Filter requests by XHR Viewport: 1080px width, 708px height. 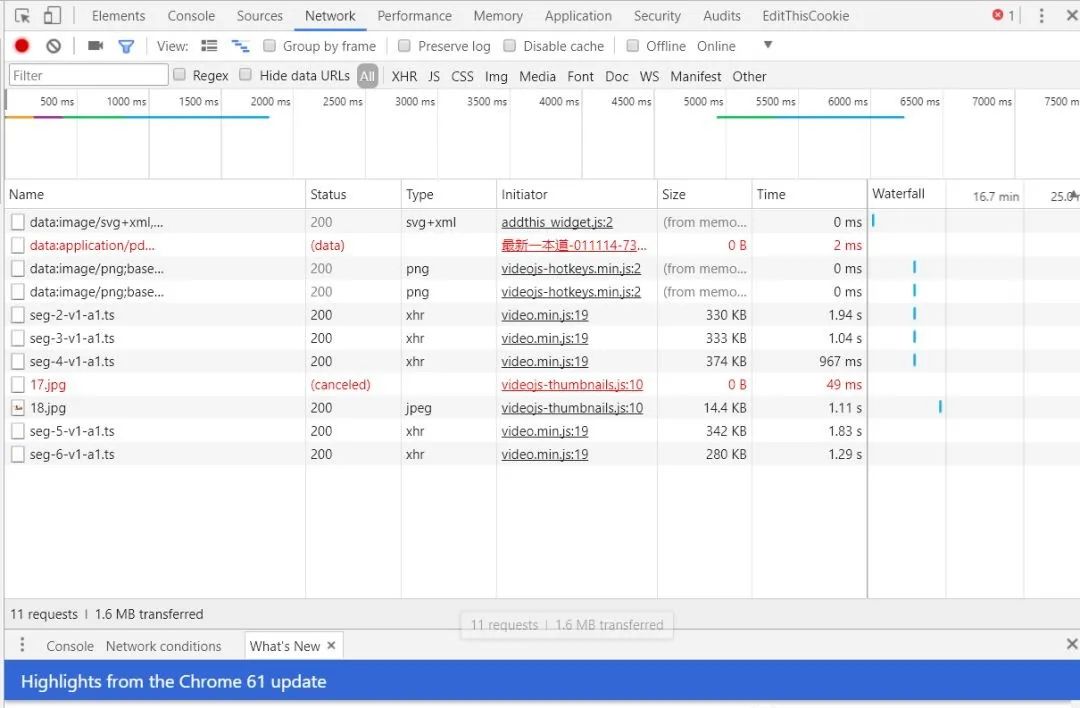coord(404,76)
